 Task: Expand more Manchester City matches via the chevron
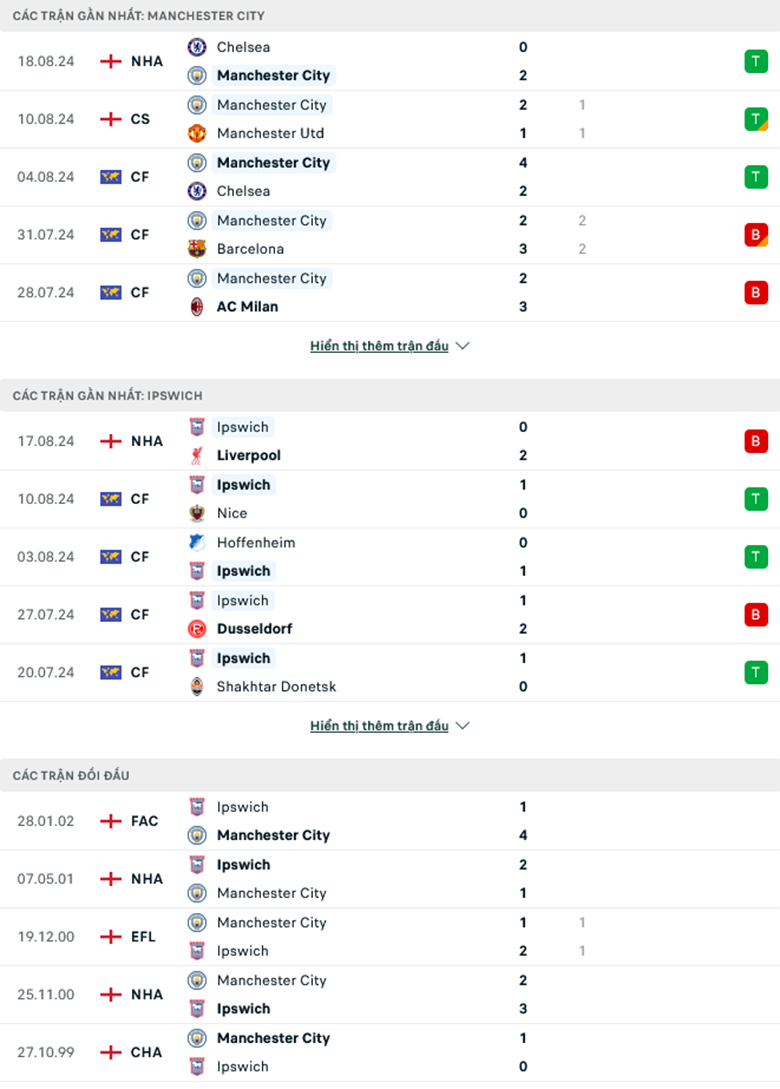(462, 345)
